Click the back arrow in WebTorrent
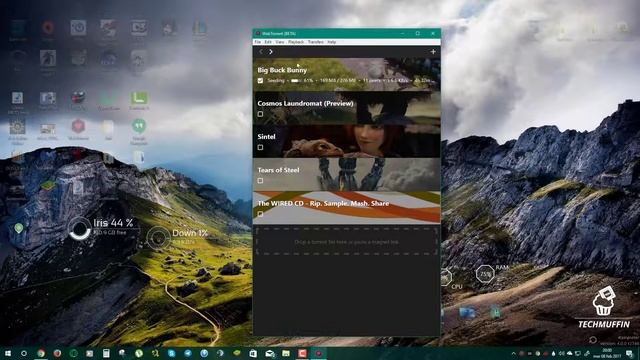 tap(261, 52)
